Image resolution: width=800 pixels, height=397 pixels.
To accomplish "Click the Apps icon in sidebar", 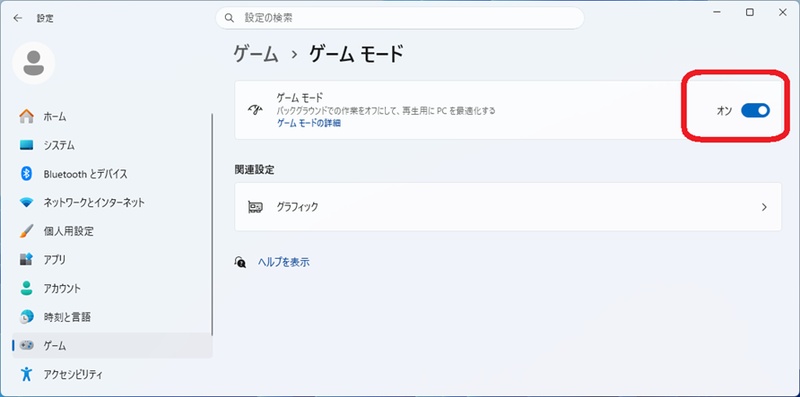I will coord(27,260).
